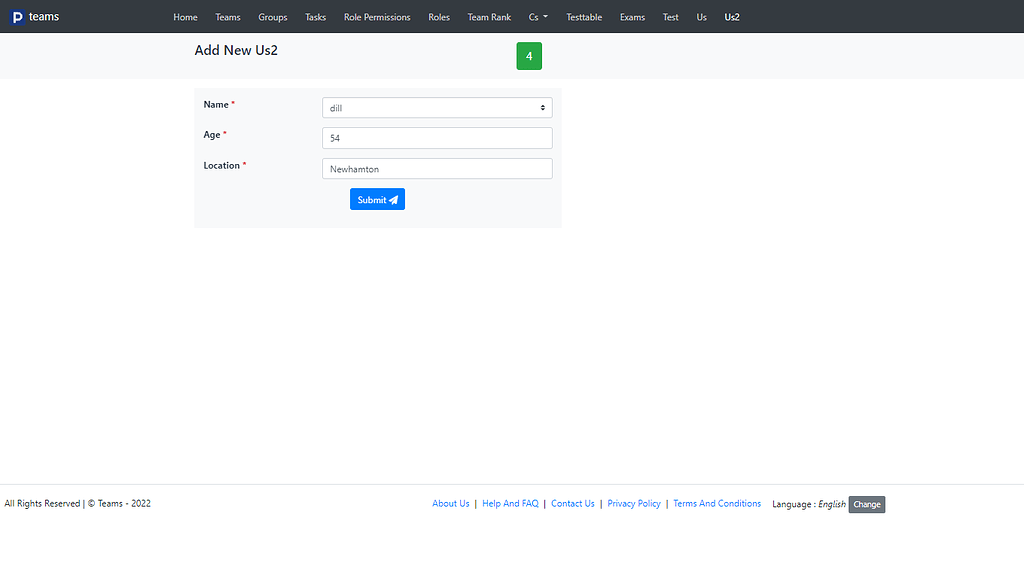1024x578 pixels.
Task: Open the Cs menu caret arrow
Action: coord(548,17)
